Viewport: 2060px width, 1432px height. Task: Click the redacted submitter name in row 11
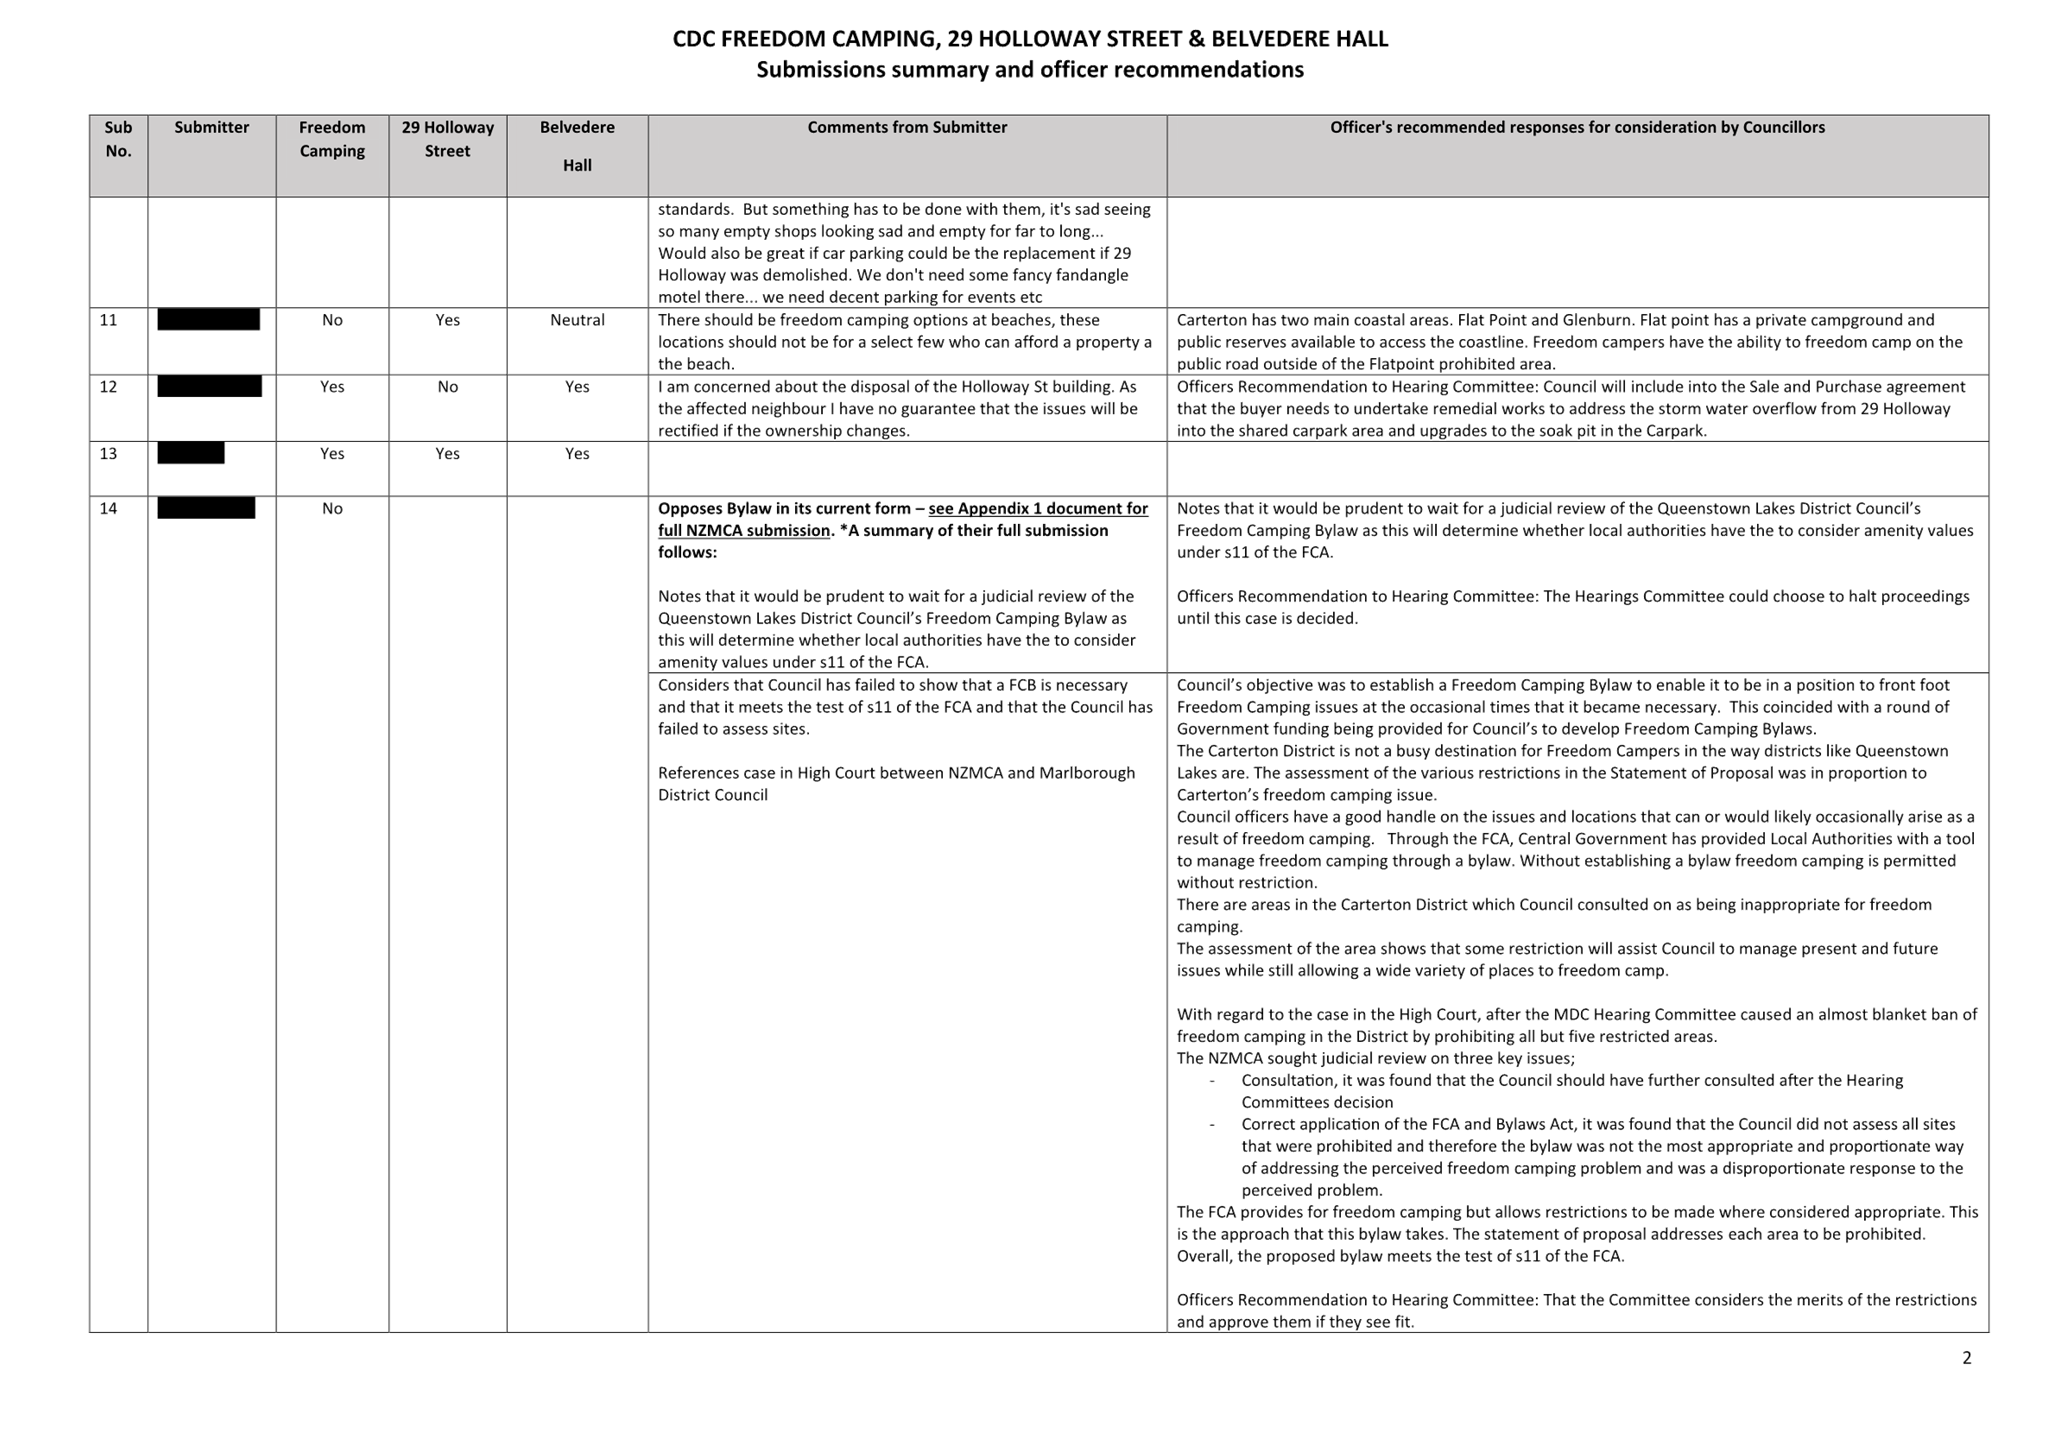(x=208, y=320)
